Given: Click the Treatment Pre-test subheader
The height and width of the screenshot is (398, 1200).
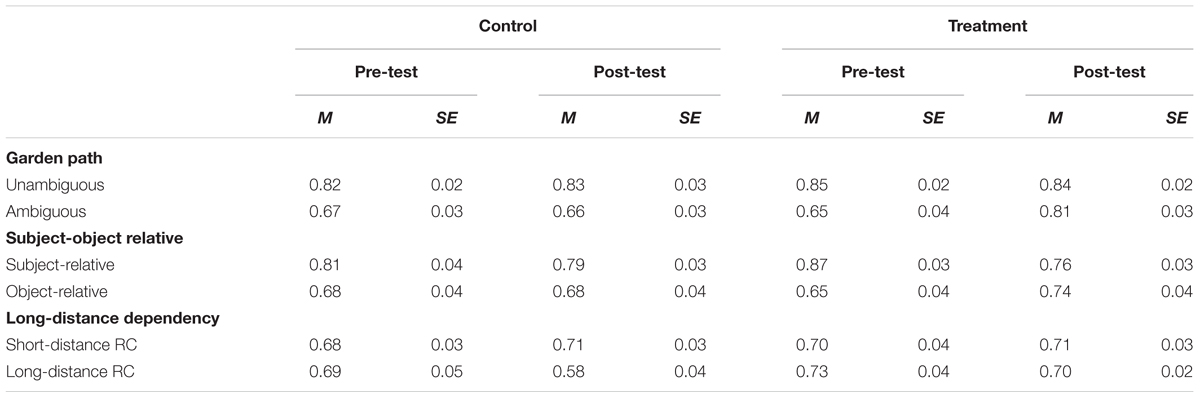Looking at the screenshot, I should coord(872,72).
